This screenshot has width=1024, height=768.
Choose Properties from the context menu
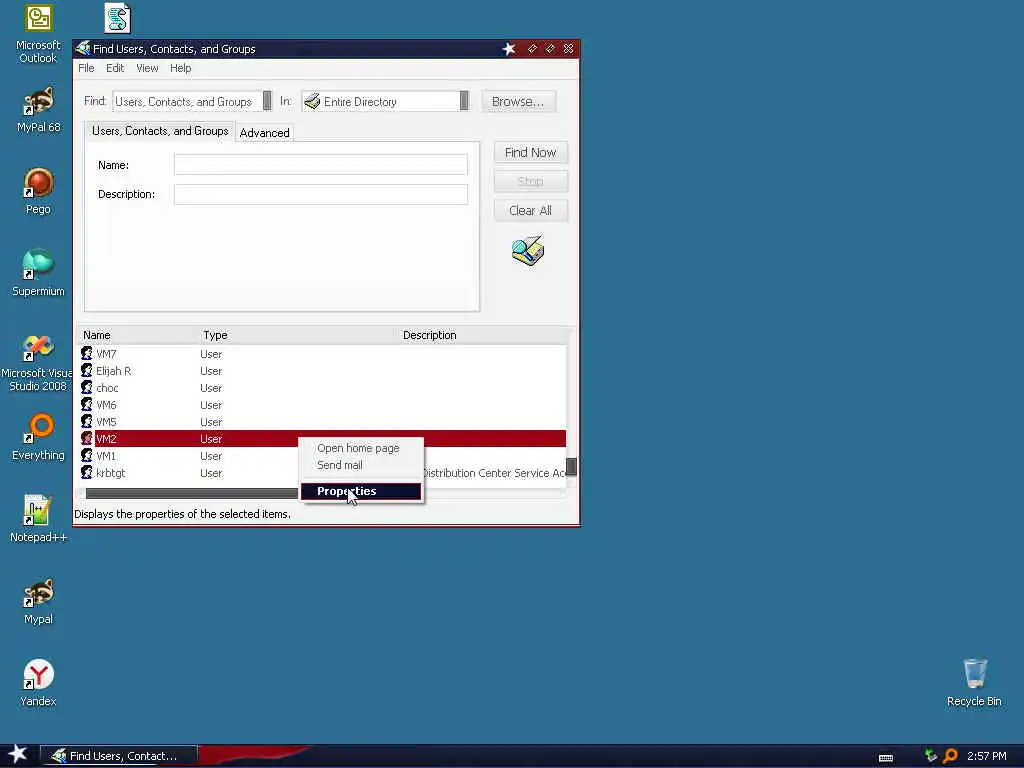(360, 491)
